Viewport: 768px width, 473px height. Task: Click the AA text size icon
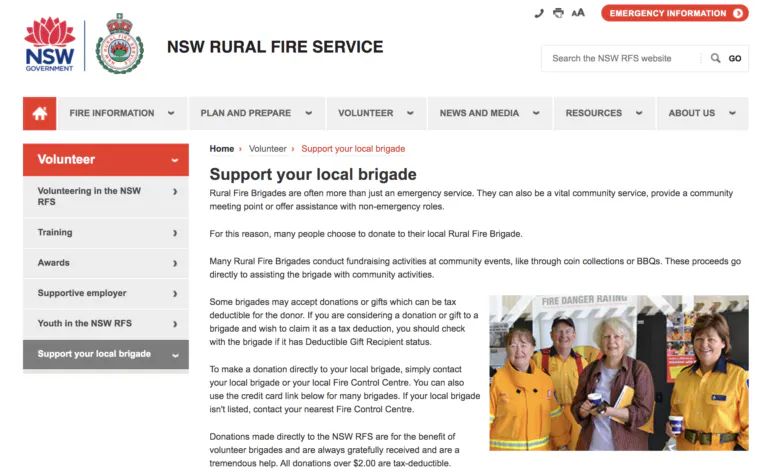coord(578,13)
